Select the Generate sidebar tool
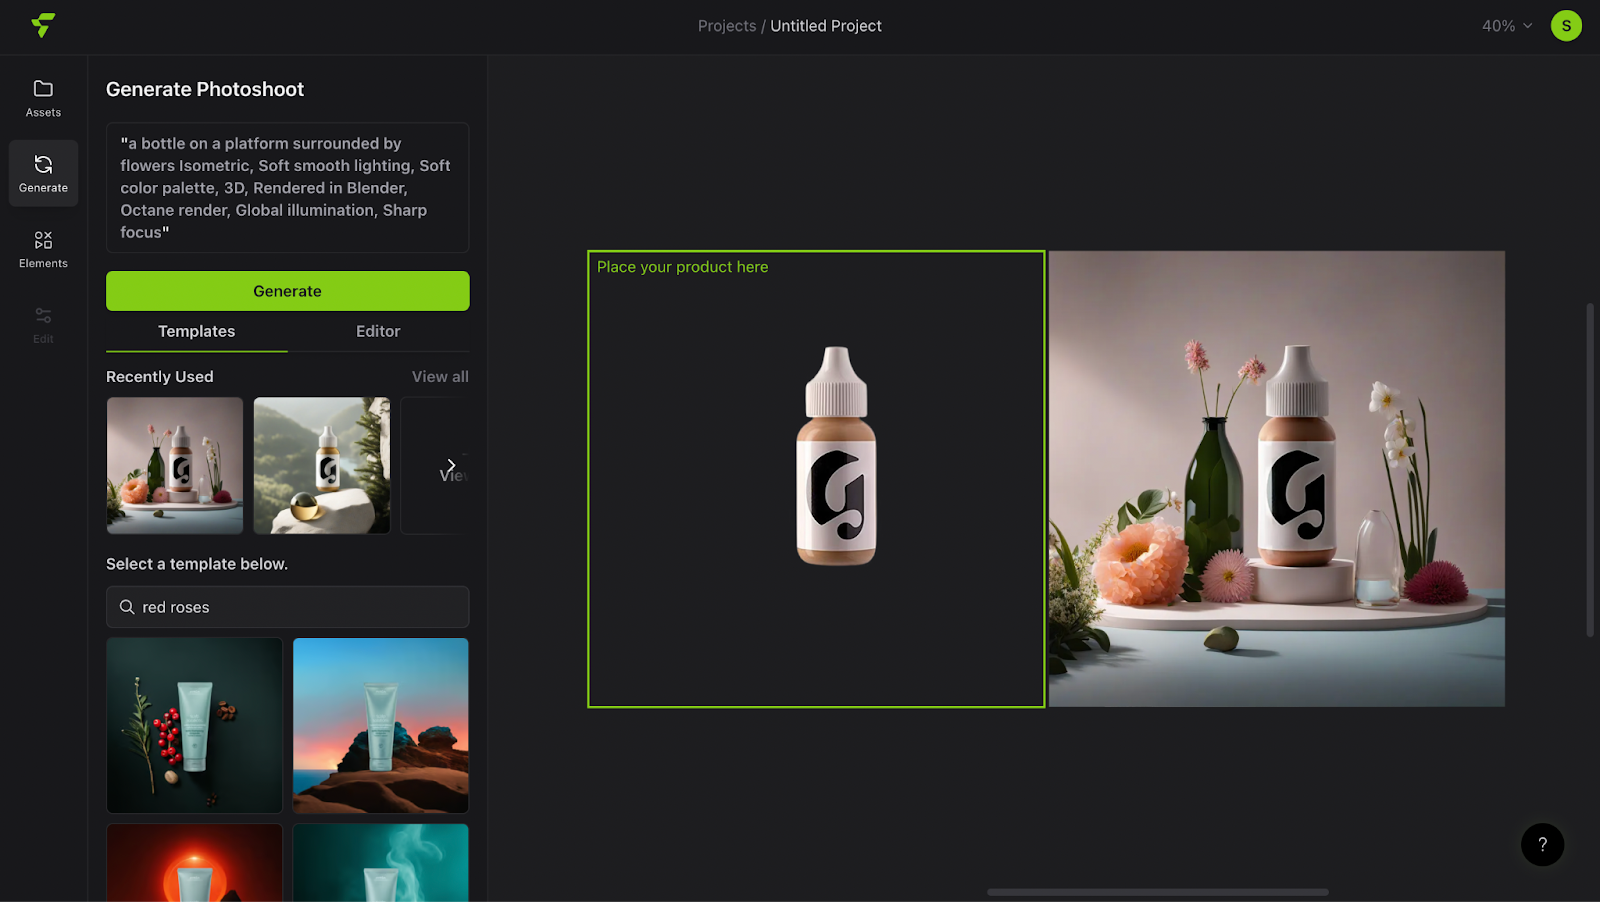 pyautogui.click(x=43, y=173)
